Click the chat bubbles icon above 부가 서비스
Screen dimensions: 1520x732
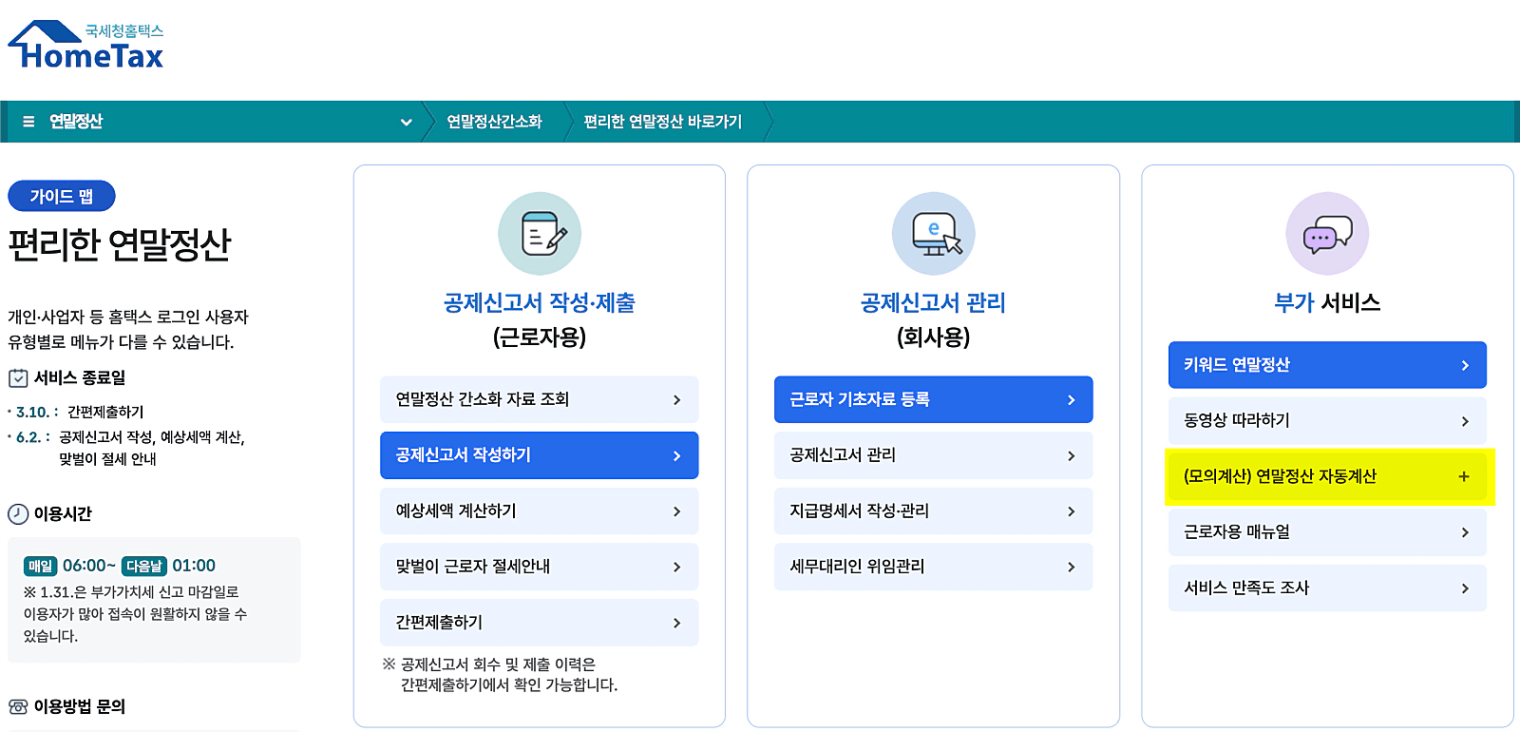[x=1327, y=233]
